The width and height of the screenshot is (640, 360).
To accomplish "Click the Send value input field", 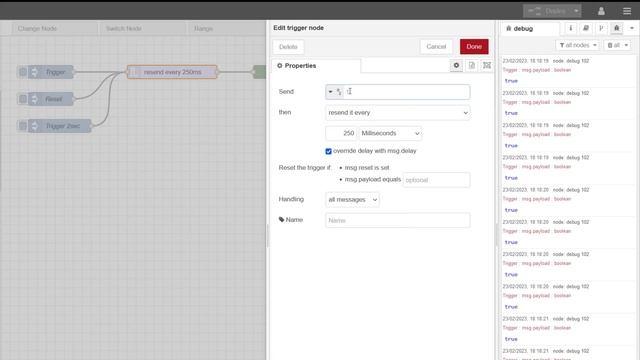I will pos(407,92).
